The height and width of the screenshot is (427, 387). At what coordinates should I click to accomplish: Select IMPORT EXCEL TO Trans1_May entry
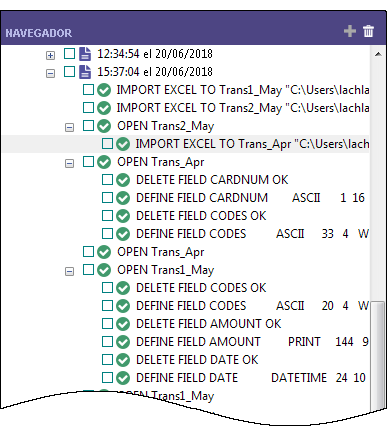pyautogui.click(x=243, y=90)
